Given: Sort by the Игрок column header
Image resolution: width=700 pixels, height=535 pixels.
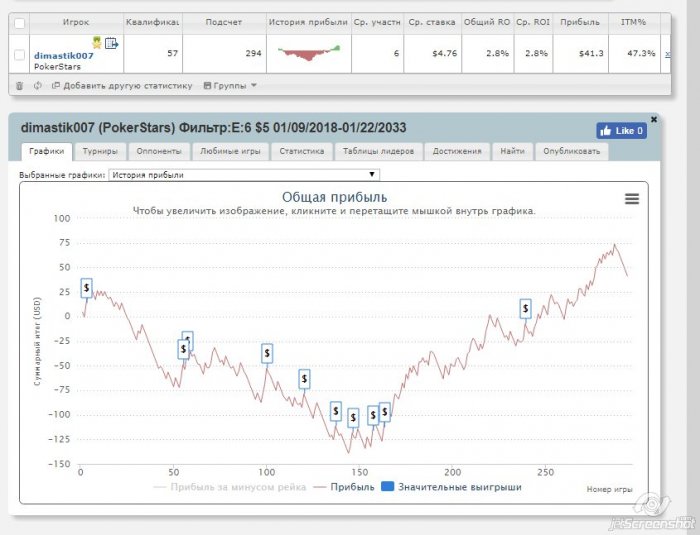Looking at the screenshot, I should click(x=76, y=22).
